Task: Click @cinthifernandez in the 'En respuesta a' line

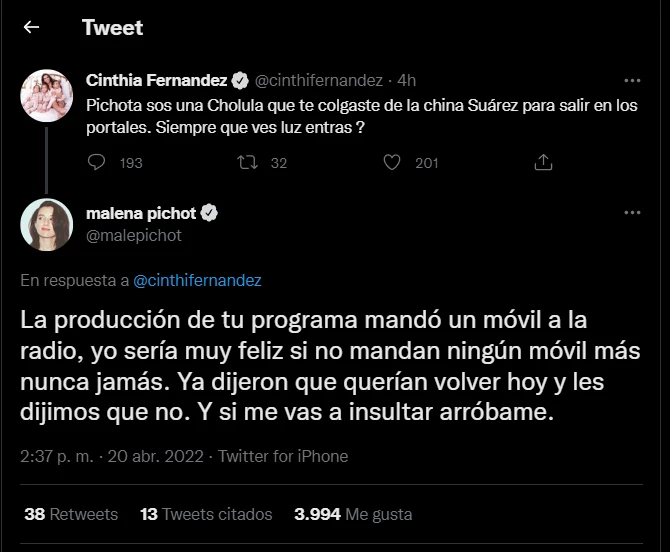Action: [197, 281]
